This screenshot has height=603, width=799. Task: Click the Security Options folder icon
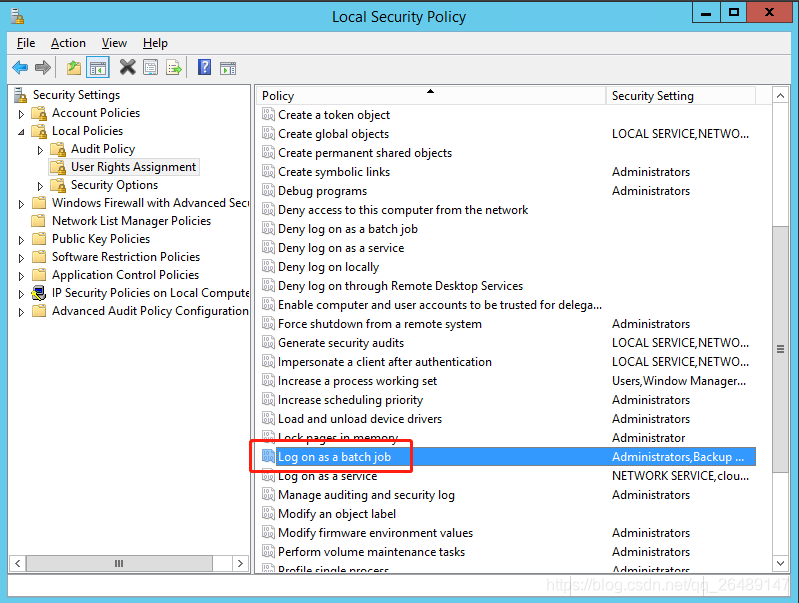pyautogui.click(x=58, y=185)
